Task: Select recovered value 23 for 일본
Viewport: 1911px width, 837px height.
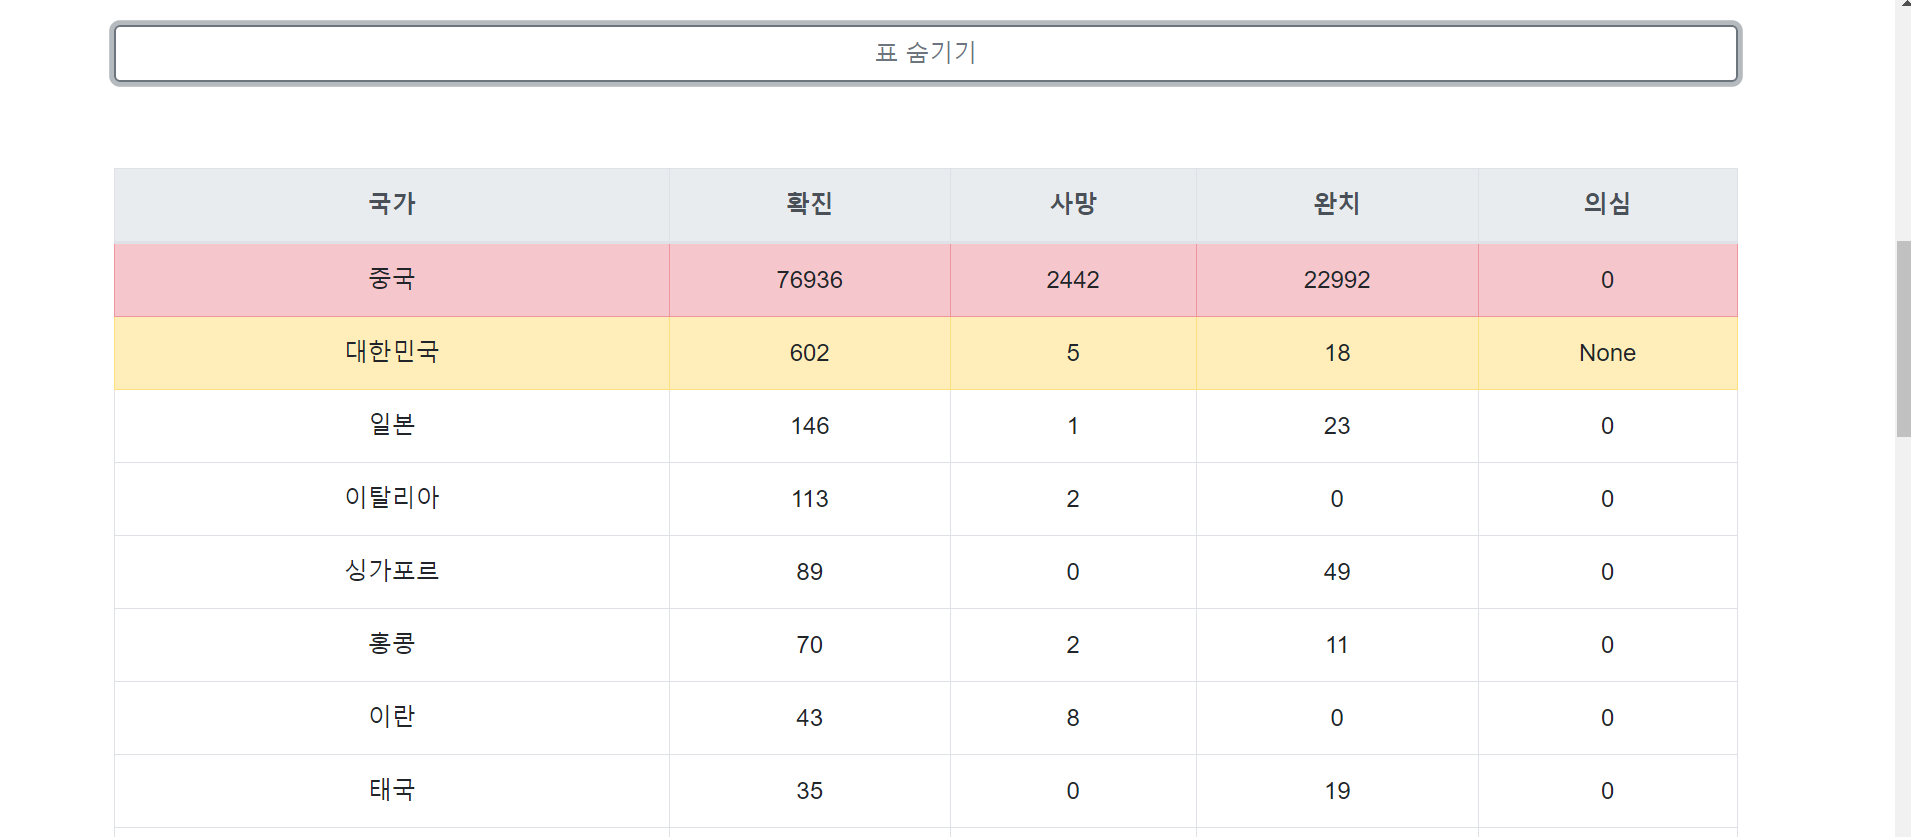Action: tap(1337, 426)
